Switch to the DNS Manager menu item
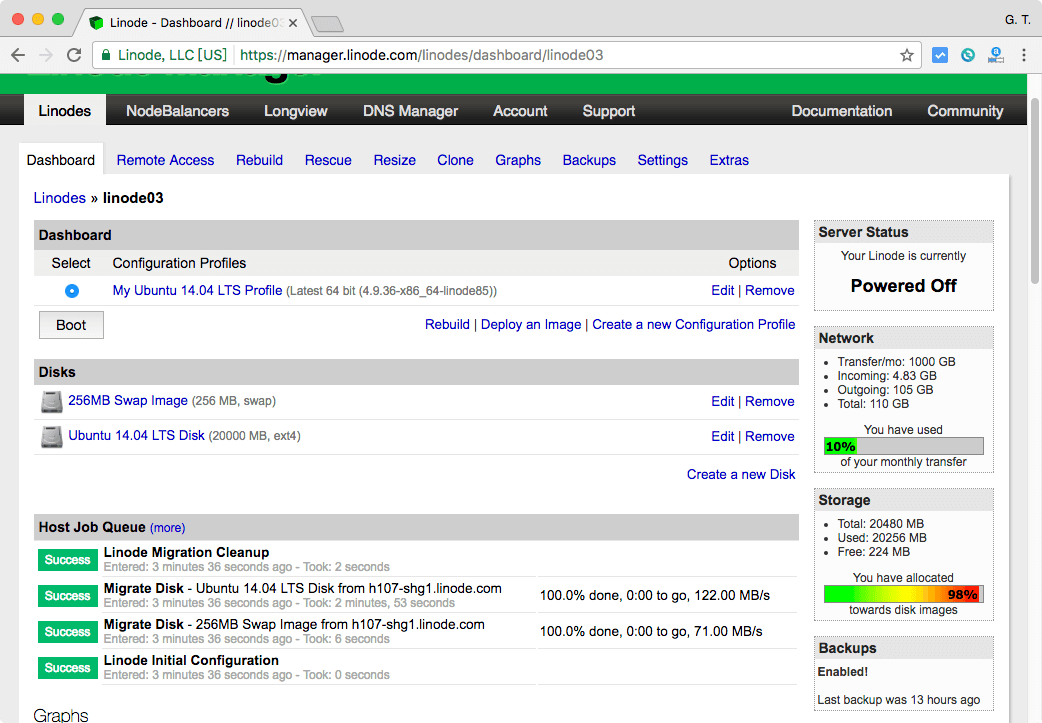Viewport: 1042px width, 723px height. [410, 111]
